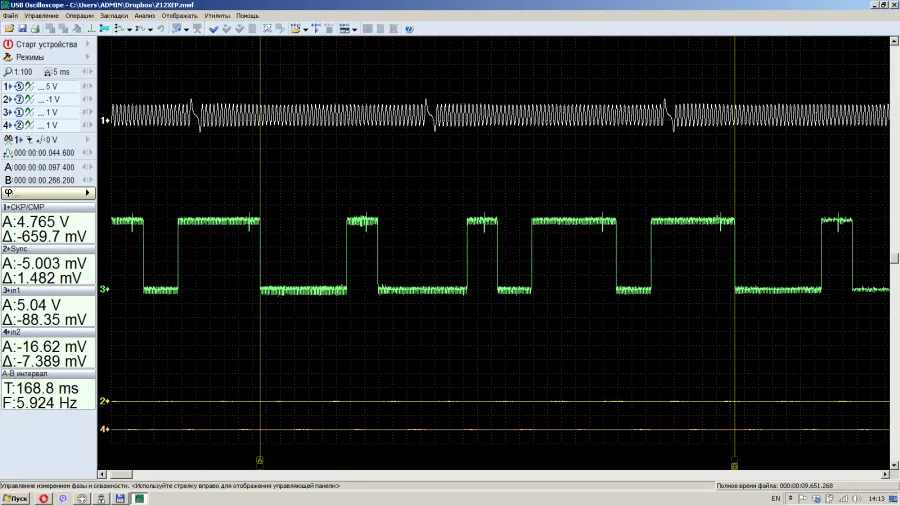Click the Opera icon in taskbar
This screenshot has width=900, height=506.
43,499
